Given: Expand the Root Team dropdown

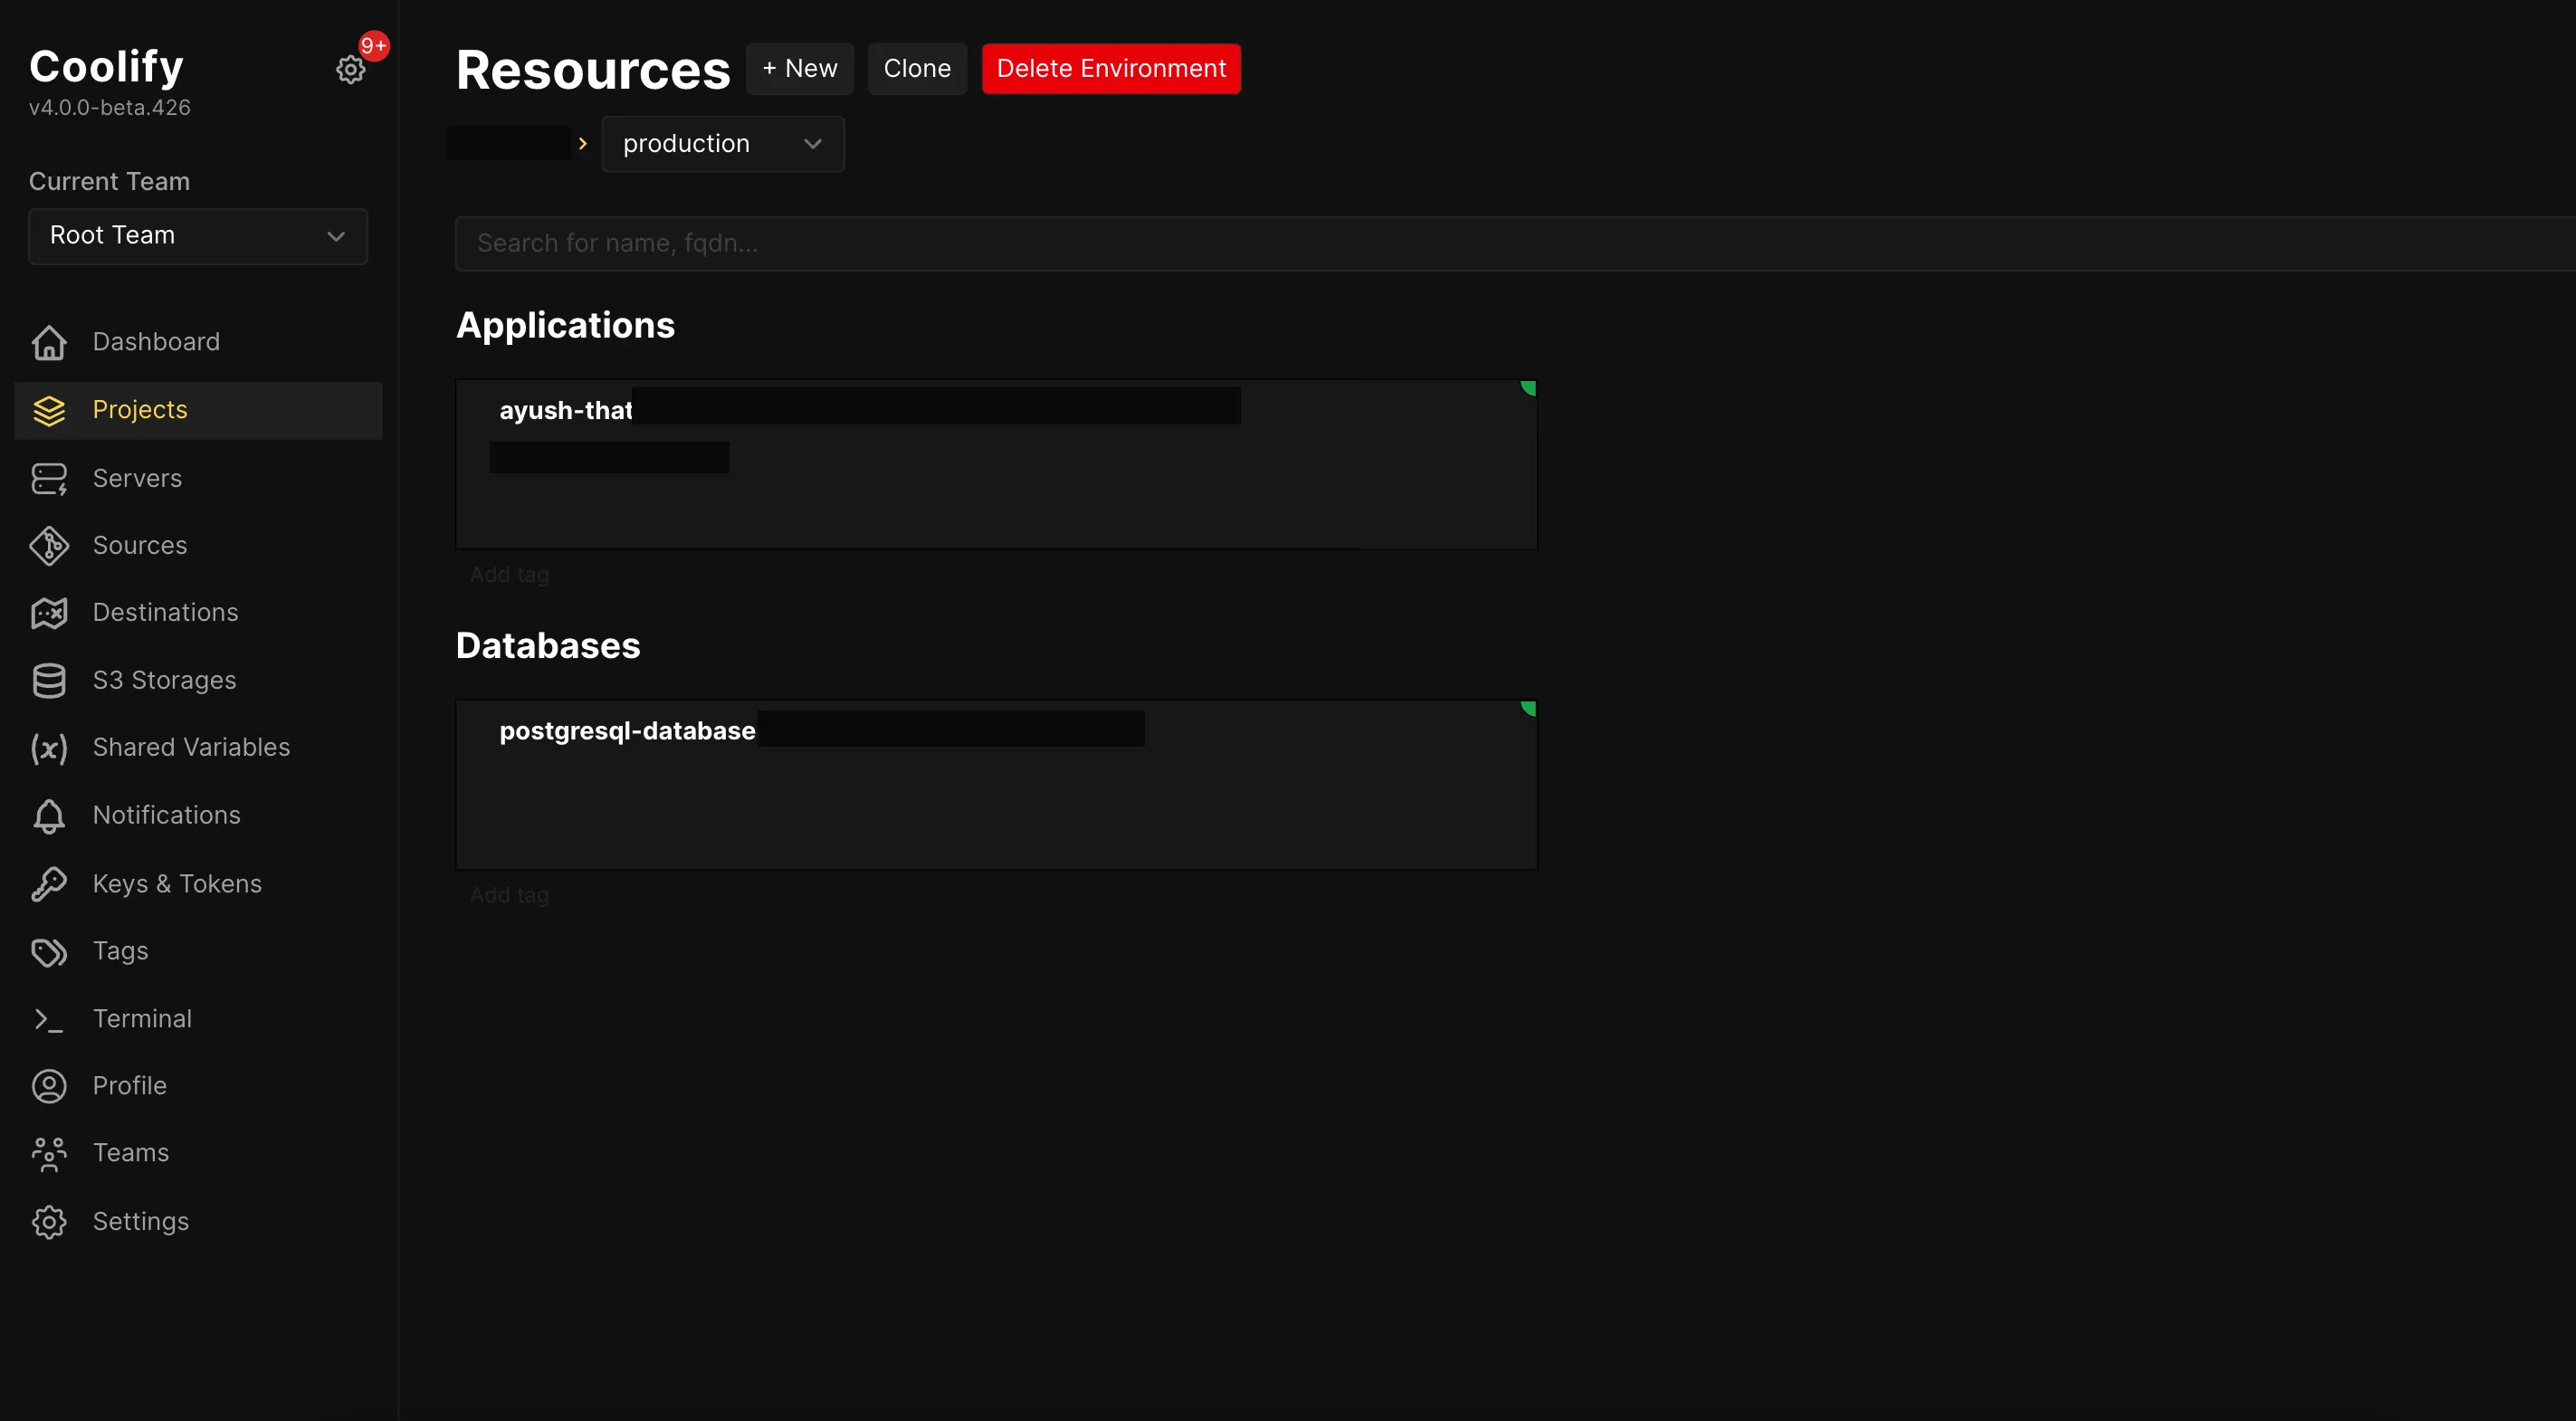Looking at the screenshot, I should (x=198, y=236).
